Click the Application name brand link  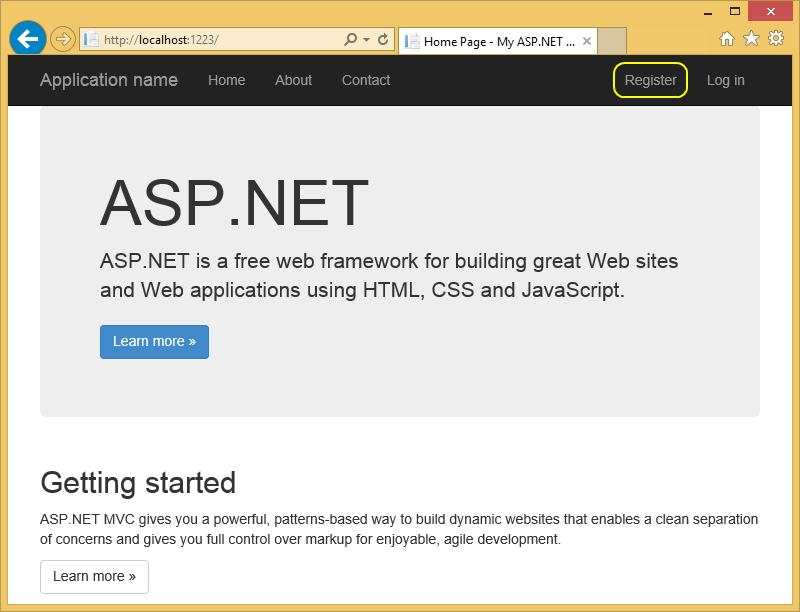[109, 80]
